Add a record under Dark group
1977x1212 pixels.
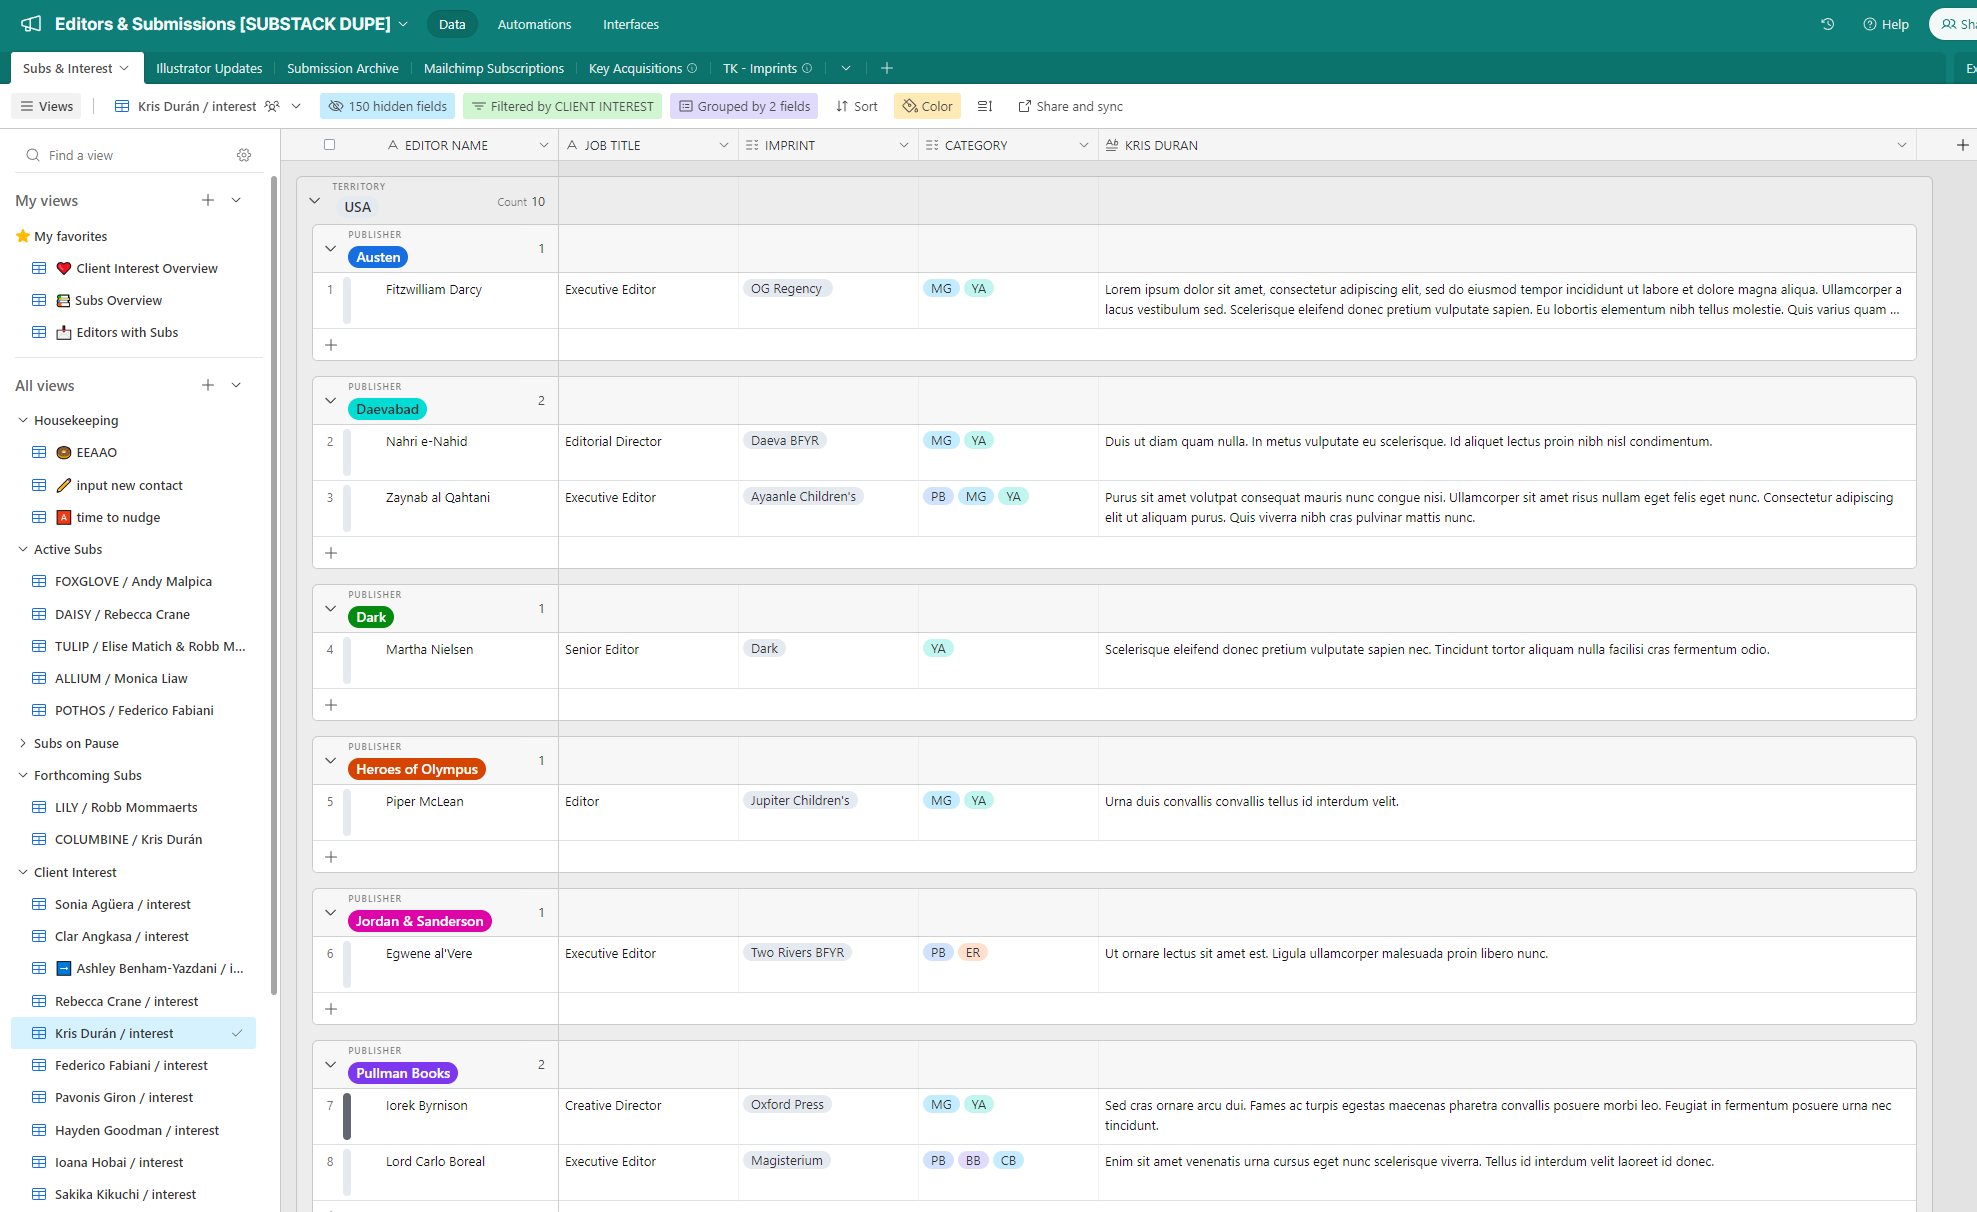331,705
